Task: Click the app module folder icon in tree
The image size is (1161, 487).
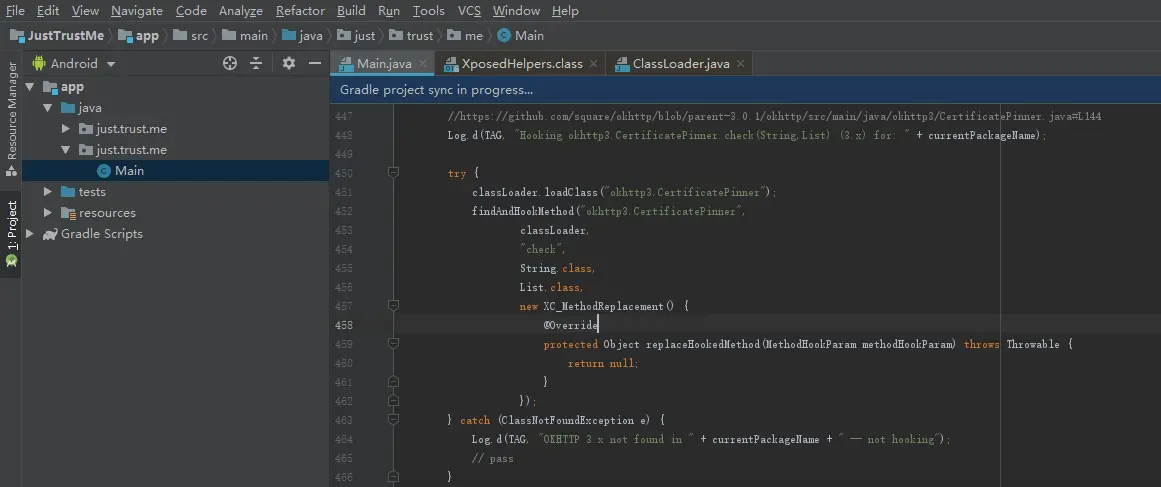Action: (x=50, y=87)
